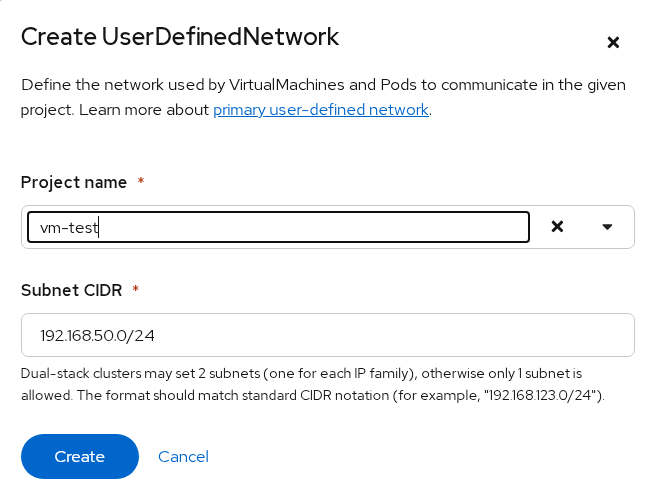Screen dimensions: 654x495
Task: Cancel the network creation
Action: [x=183, y=456]
